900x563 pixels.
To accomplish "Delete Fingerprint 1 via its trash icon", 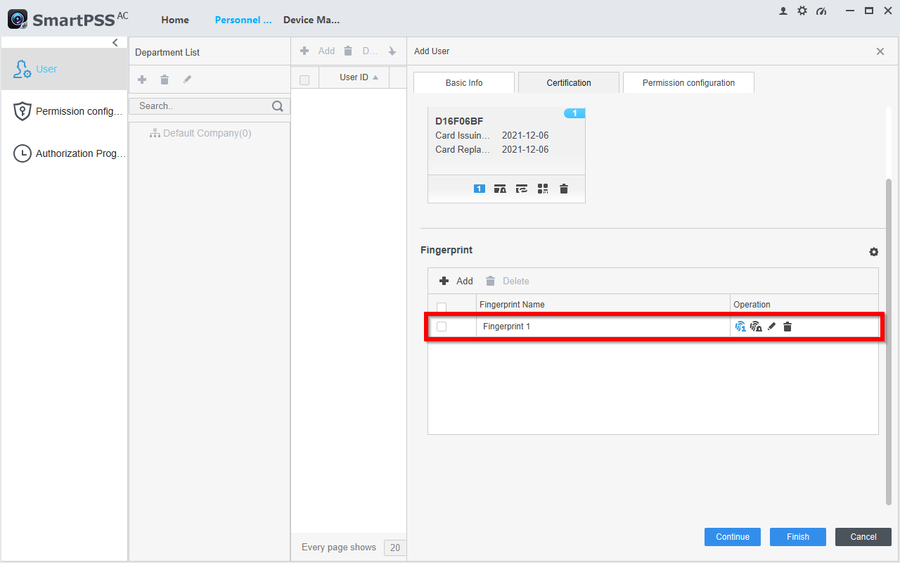I will pos(787,327).
